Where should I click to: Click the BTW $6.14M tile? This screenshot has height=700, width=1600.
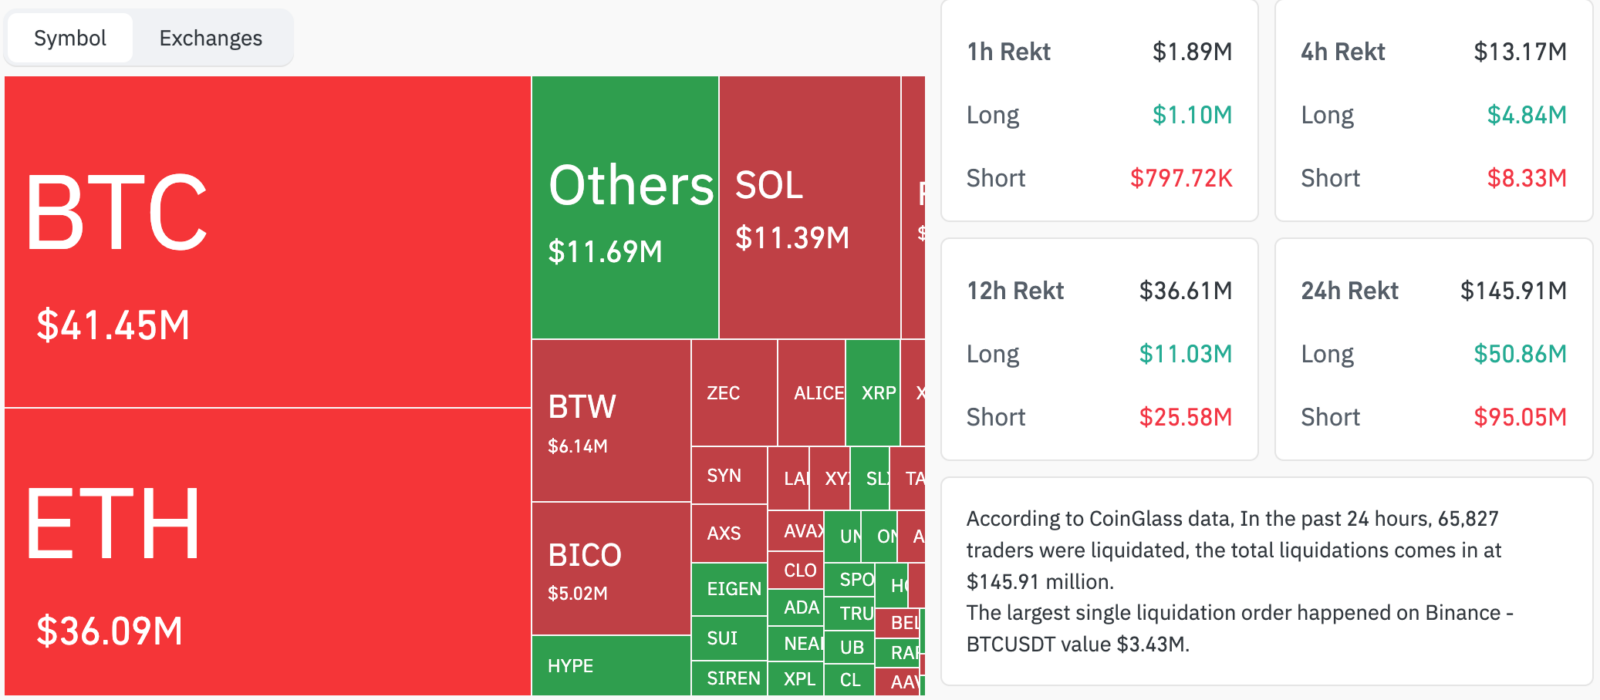(x=611, y=421)
